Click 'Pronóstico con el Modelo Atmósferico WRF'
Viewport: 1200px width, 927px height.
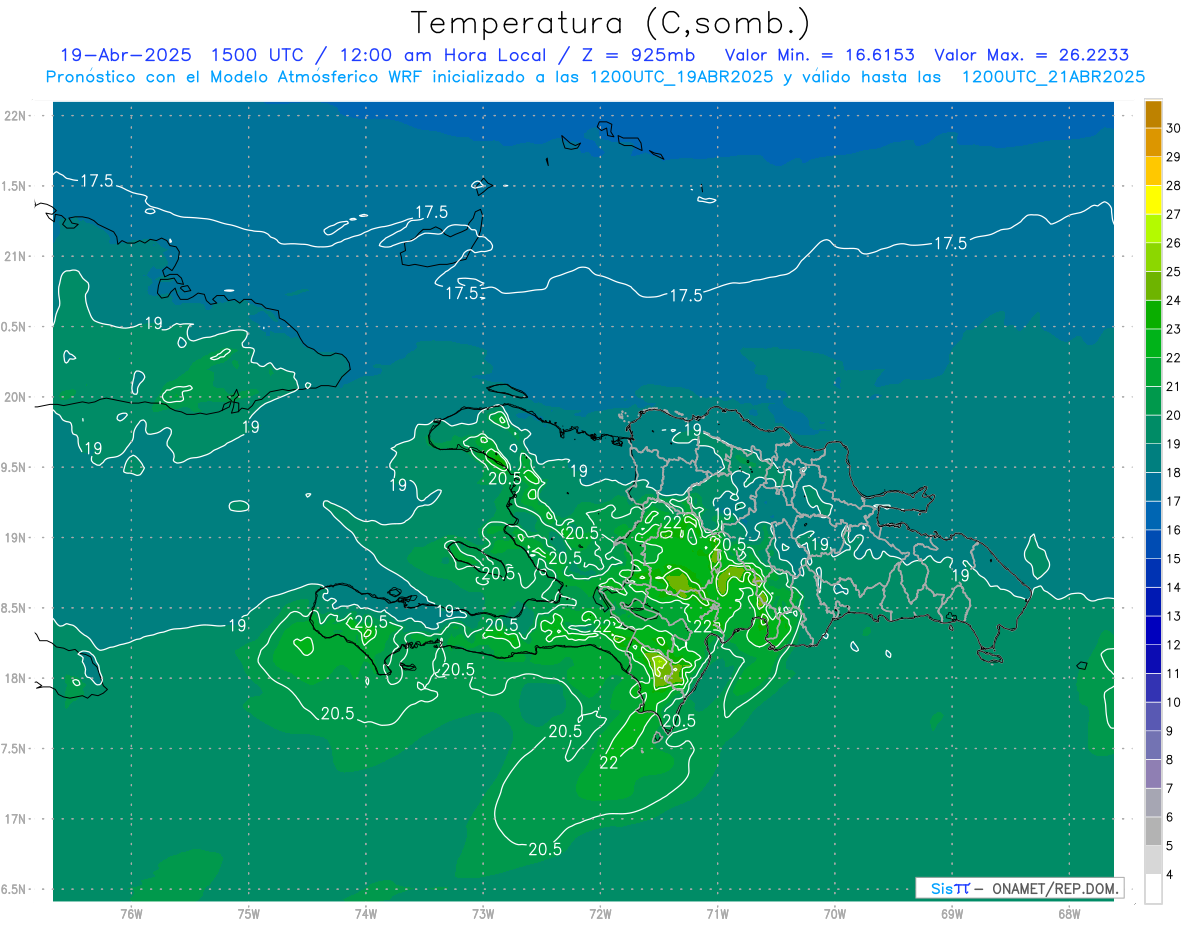pos(236,77)
